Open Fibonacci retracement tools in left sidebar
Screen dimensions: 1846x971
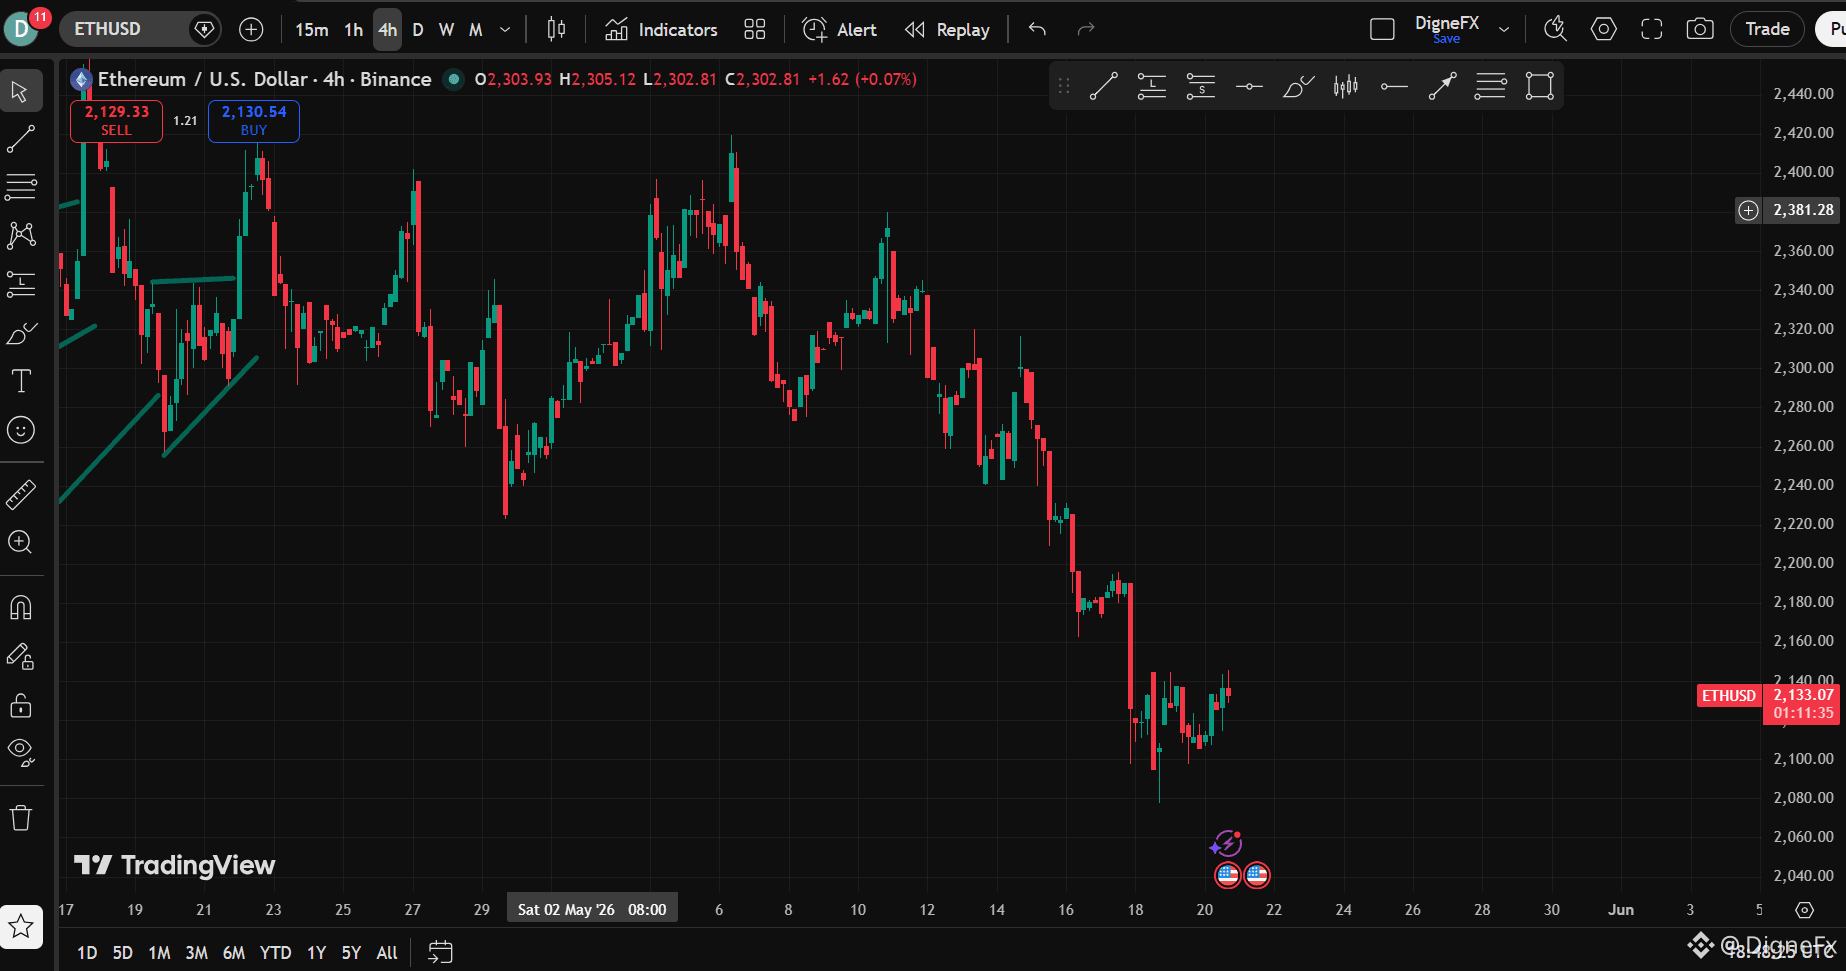[21, 187]
